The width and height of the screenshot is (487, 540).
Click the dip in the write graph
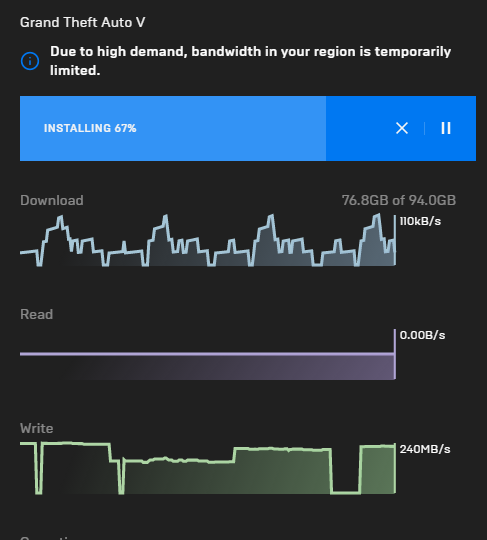coord(345,489)
